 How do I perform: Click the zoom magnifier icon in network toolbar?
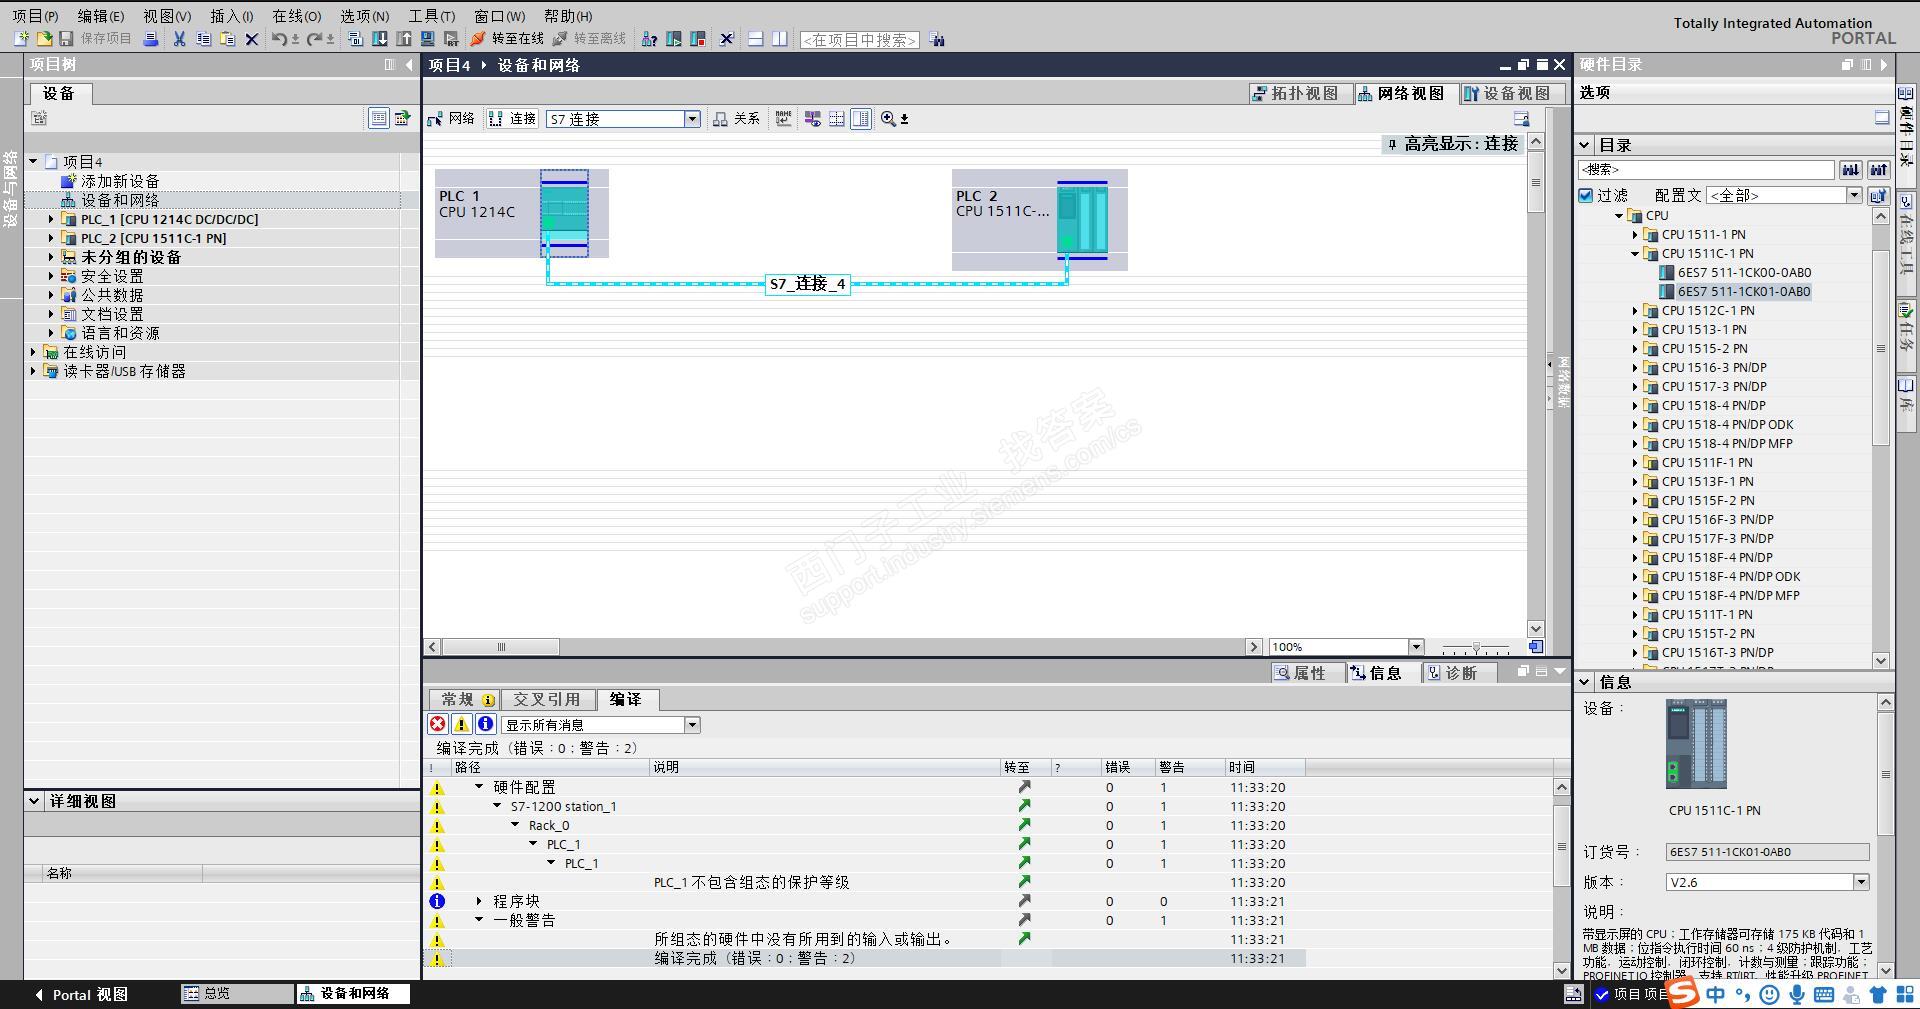[888, 119]
